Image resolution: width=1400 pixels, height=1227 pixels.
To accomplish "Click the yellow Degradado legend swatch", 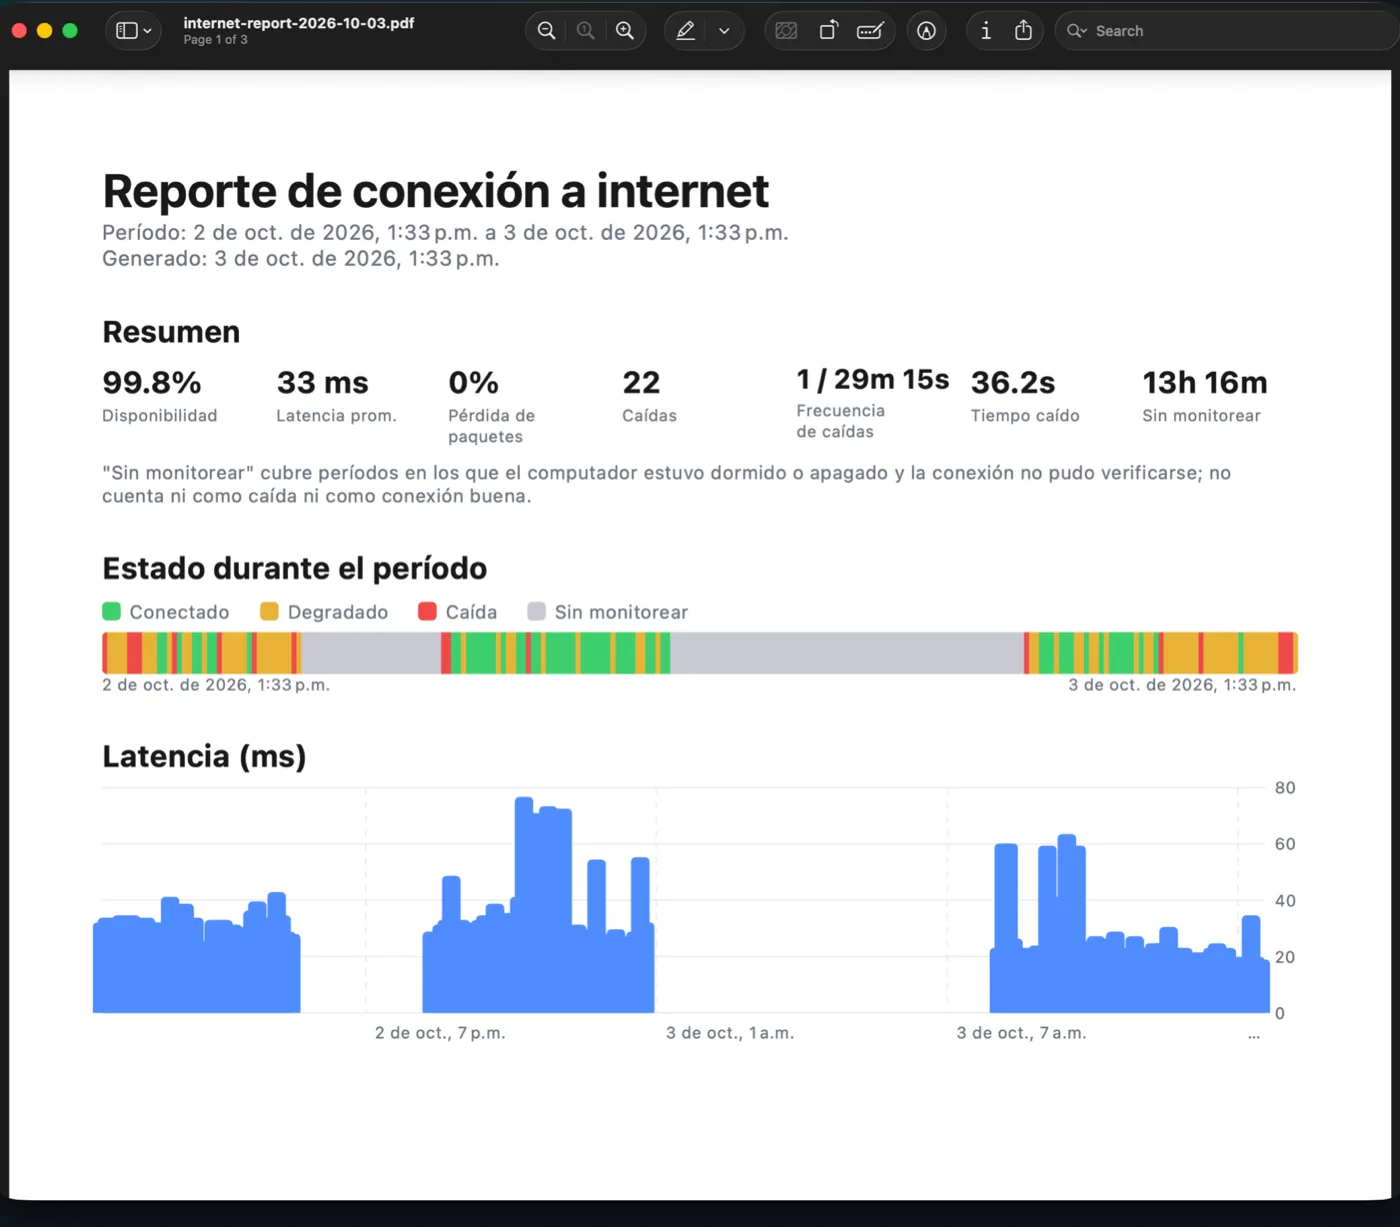I will pyautogui.click(x=269, y=611).
